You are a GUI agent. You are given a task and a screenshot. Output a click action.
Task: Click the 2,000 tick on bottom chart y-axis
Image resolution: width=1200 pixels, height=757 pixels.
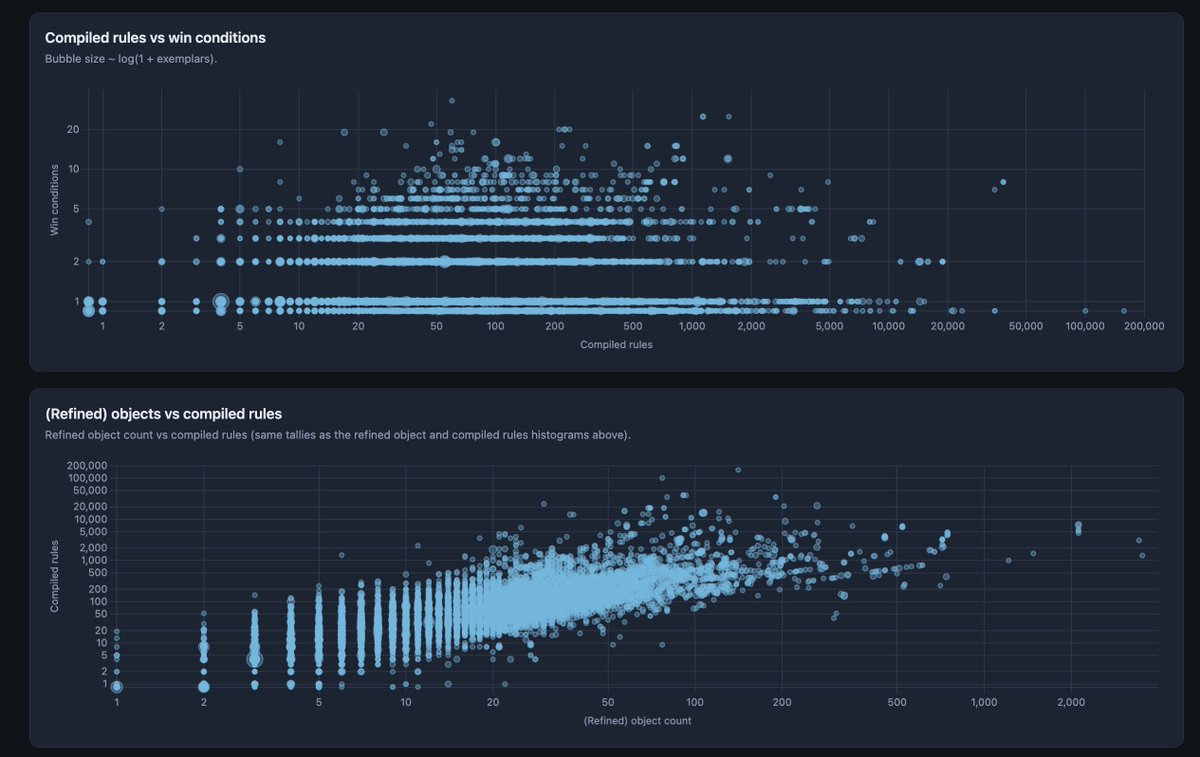[x=93, y=548]
